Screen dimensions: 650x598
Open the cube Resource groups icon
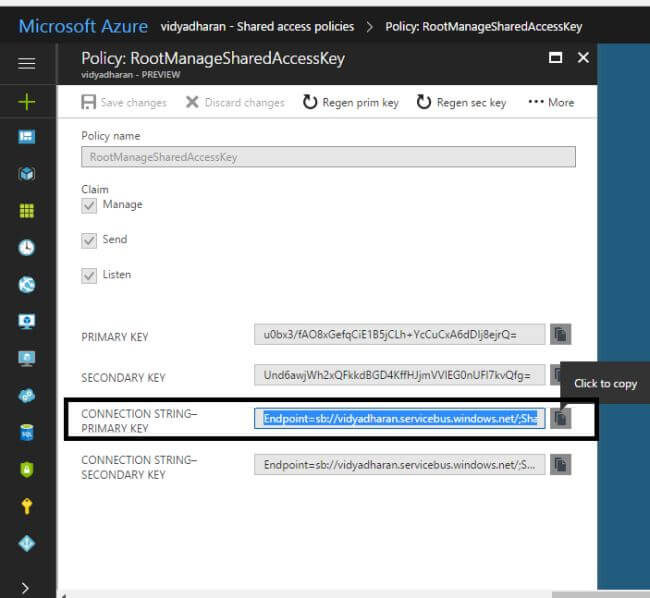tap(27, 174)
